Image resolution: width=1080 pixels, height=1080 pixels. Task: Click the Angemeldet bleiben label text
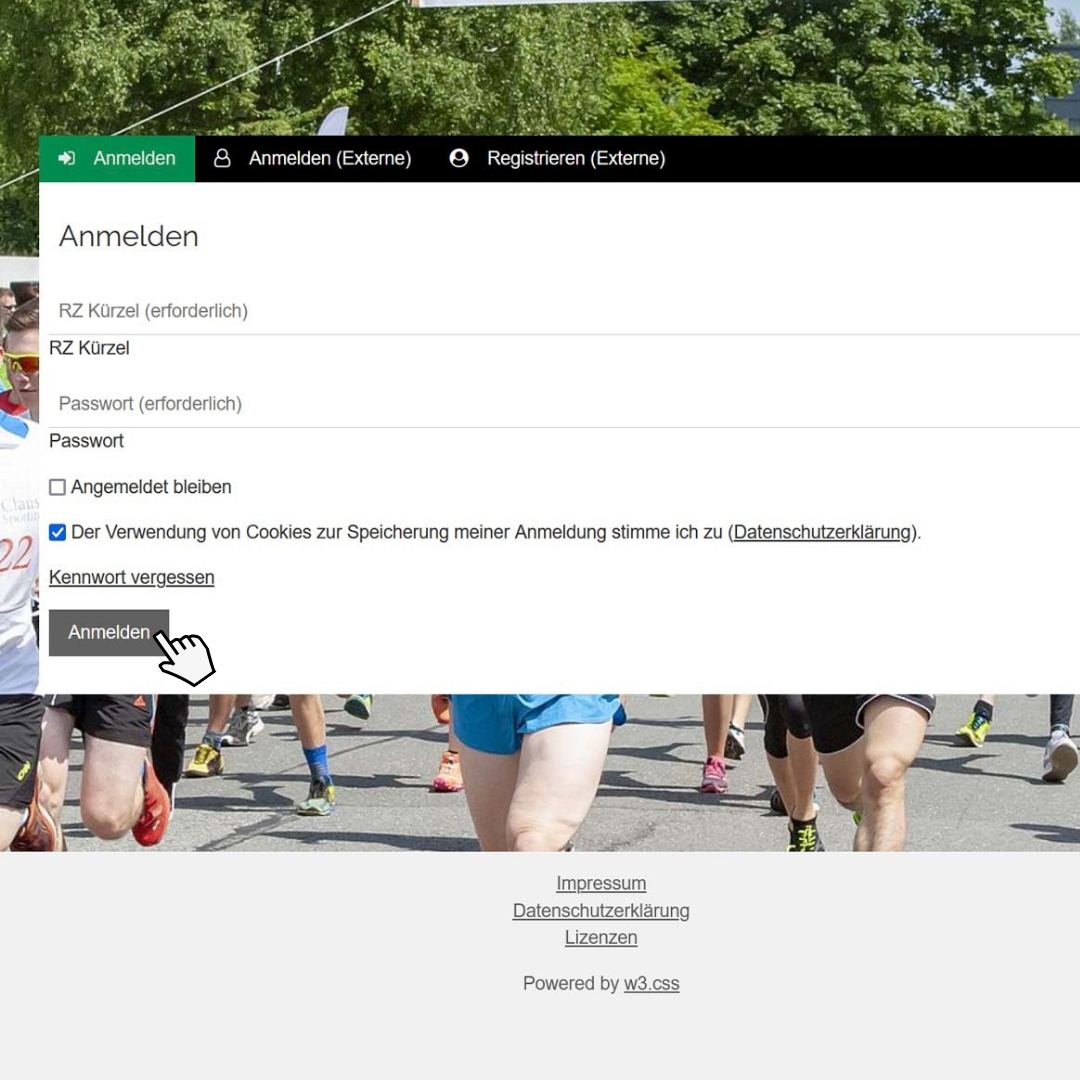point(151,488)
